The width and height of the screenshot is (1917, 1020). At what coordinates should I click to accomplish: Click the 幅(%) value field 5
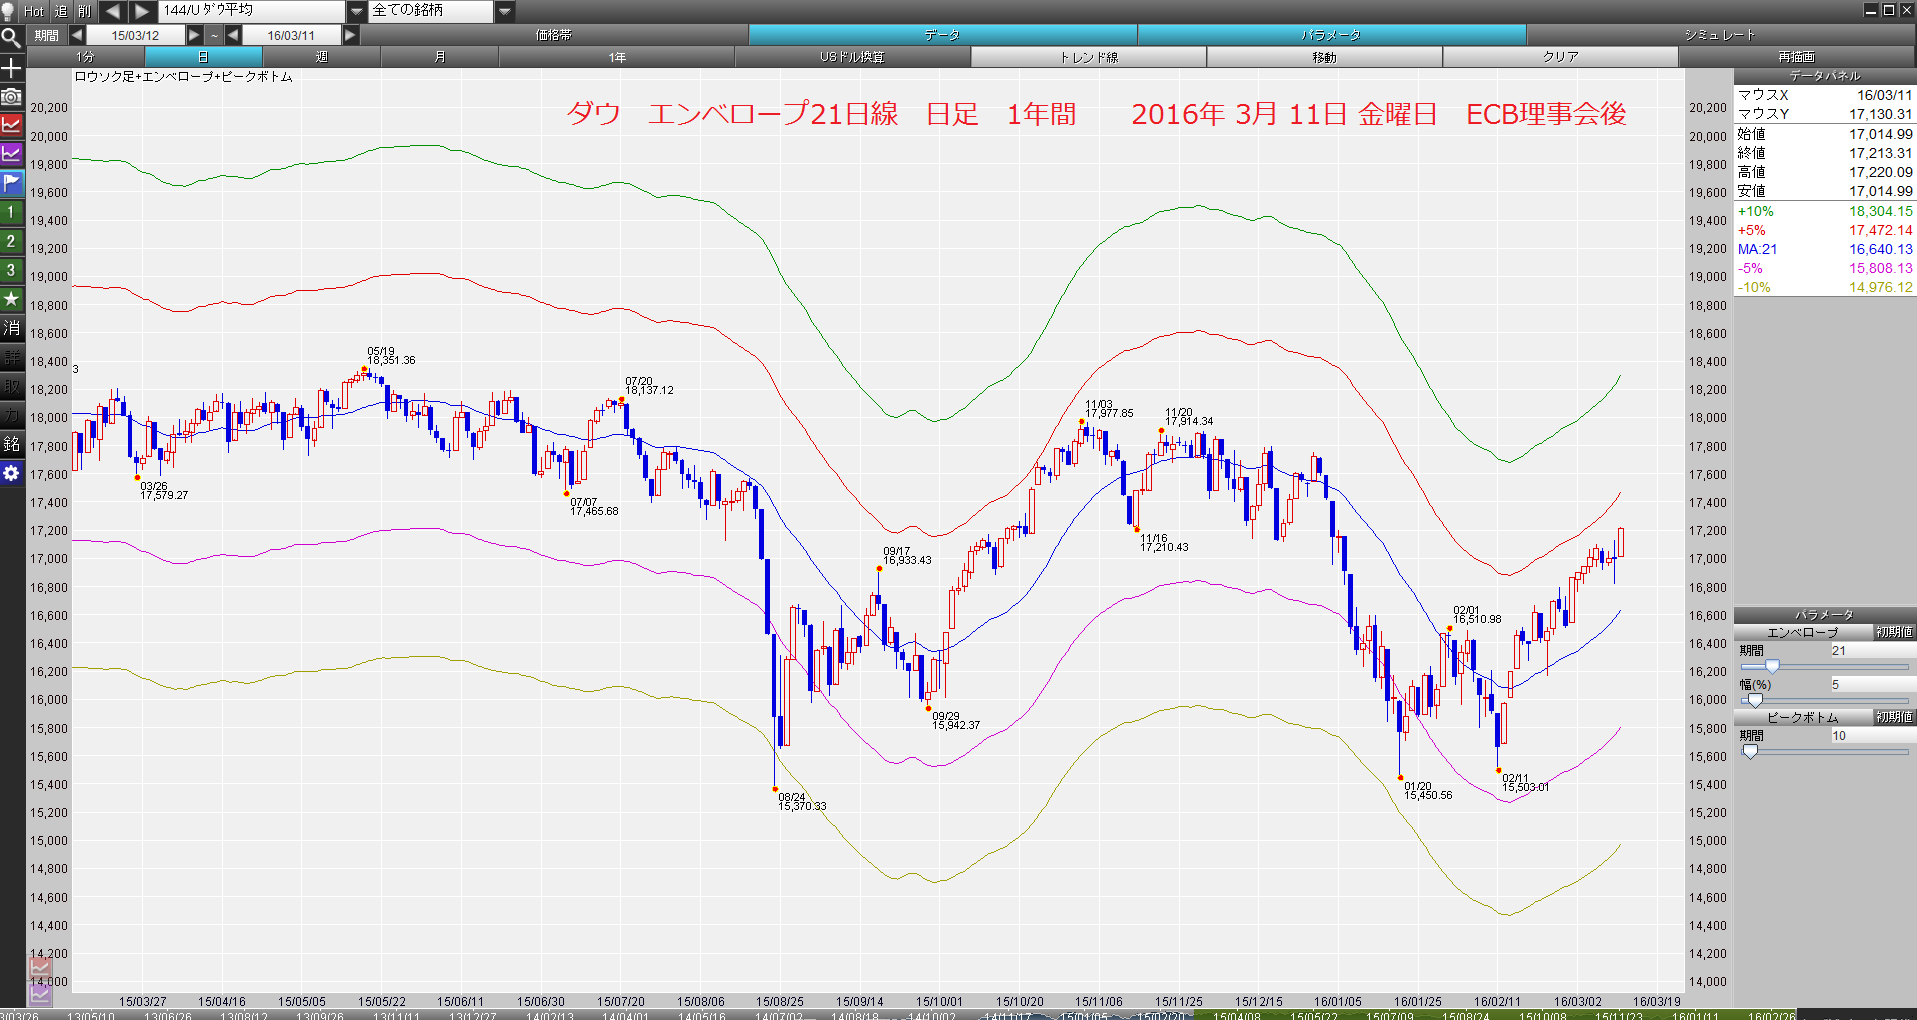(x=1872, y=684)
